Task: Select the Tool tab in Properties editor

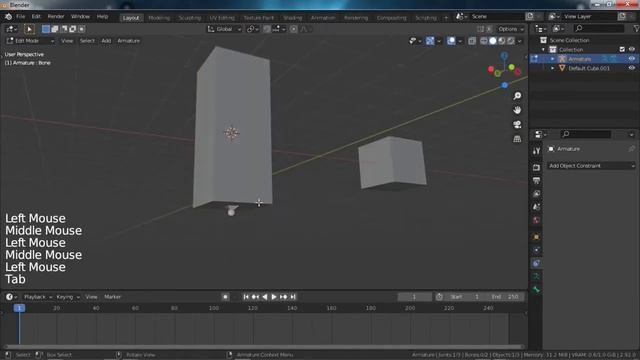Action: tap(536, 151)
